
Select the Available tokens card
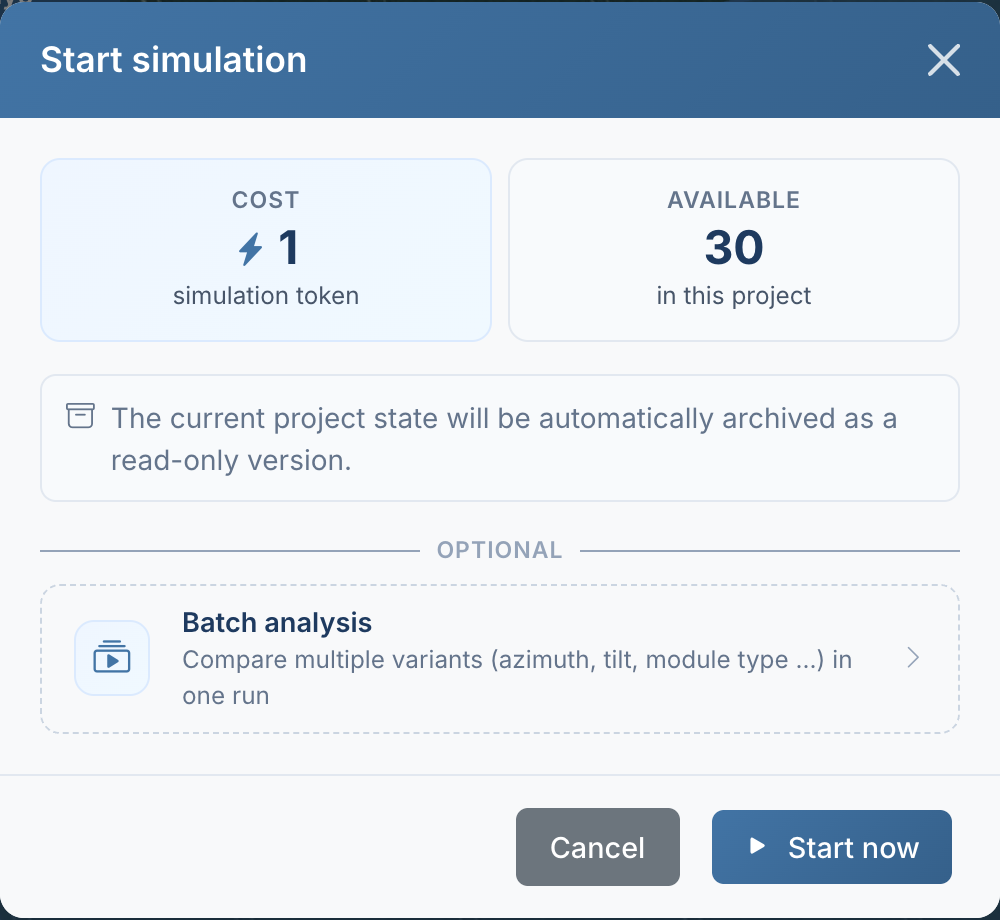coord(733,250)
